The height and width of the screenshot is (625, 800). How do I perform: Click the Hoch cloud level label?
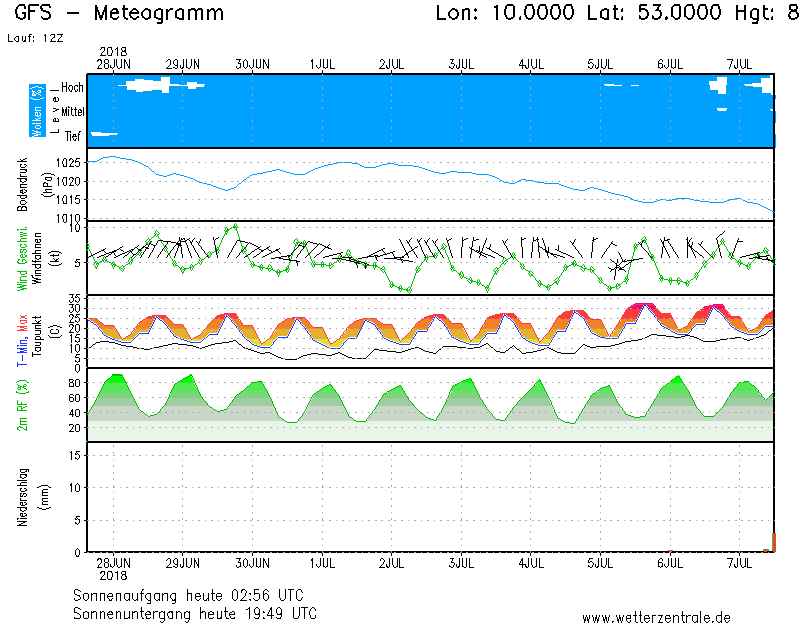point(72,88)
